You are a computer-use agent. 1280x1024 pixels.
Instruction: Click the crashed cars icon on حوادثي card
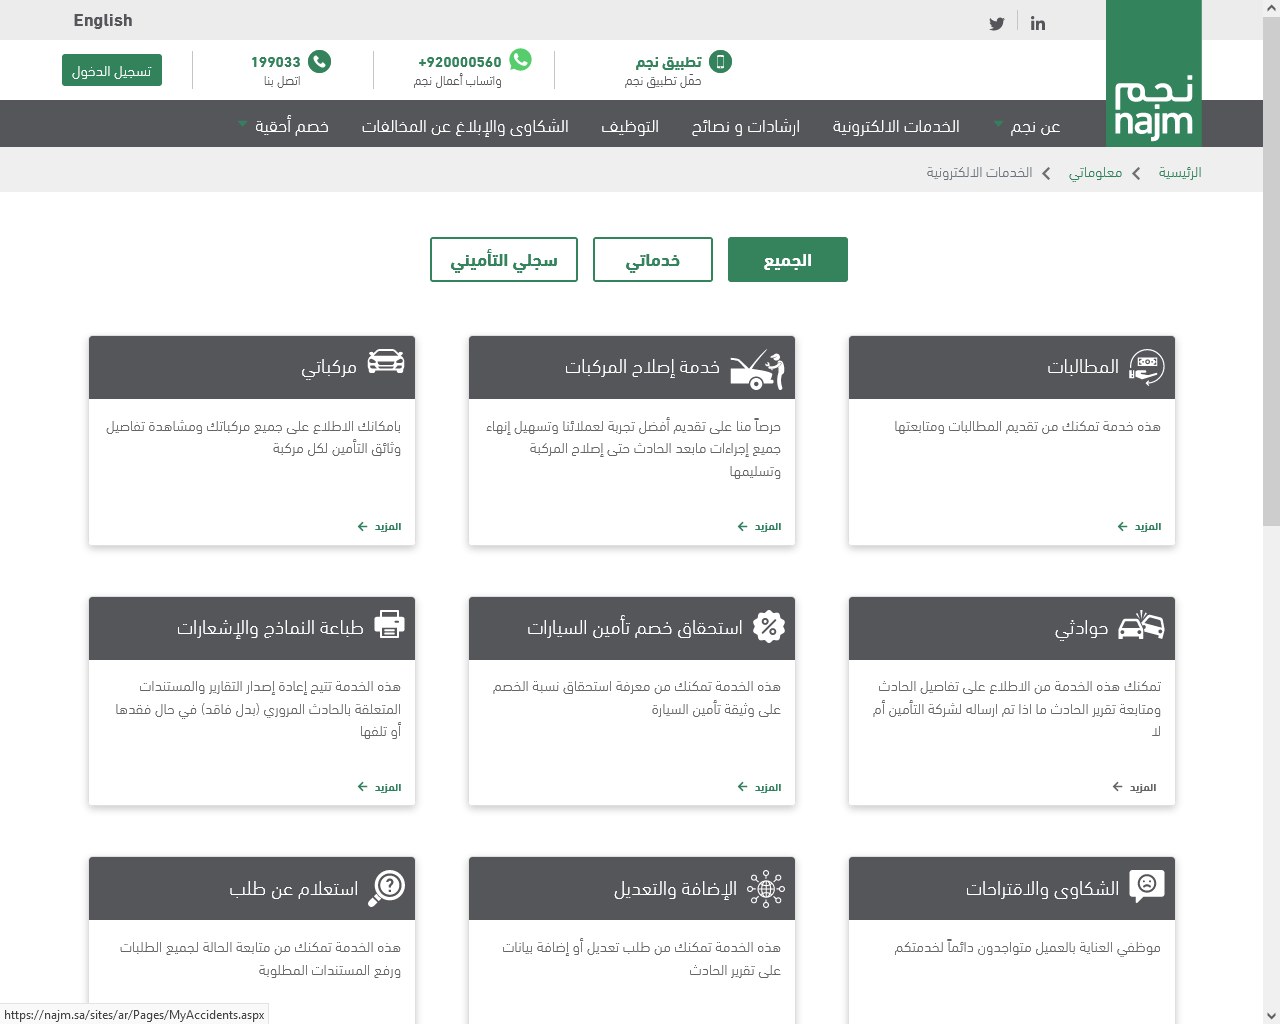(1140, 627)
